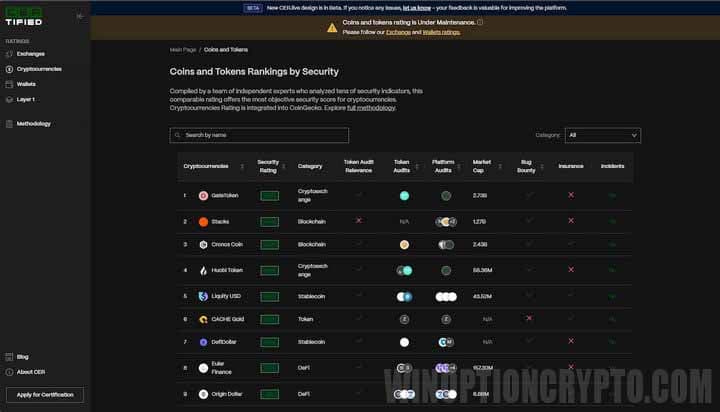This screenshot has height=412, width=720.
Task: Focus the Search by name field
Action: coord(260,135)
